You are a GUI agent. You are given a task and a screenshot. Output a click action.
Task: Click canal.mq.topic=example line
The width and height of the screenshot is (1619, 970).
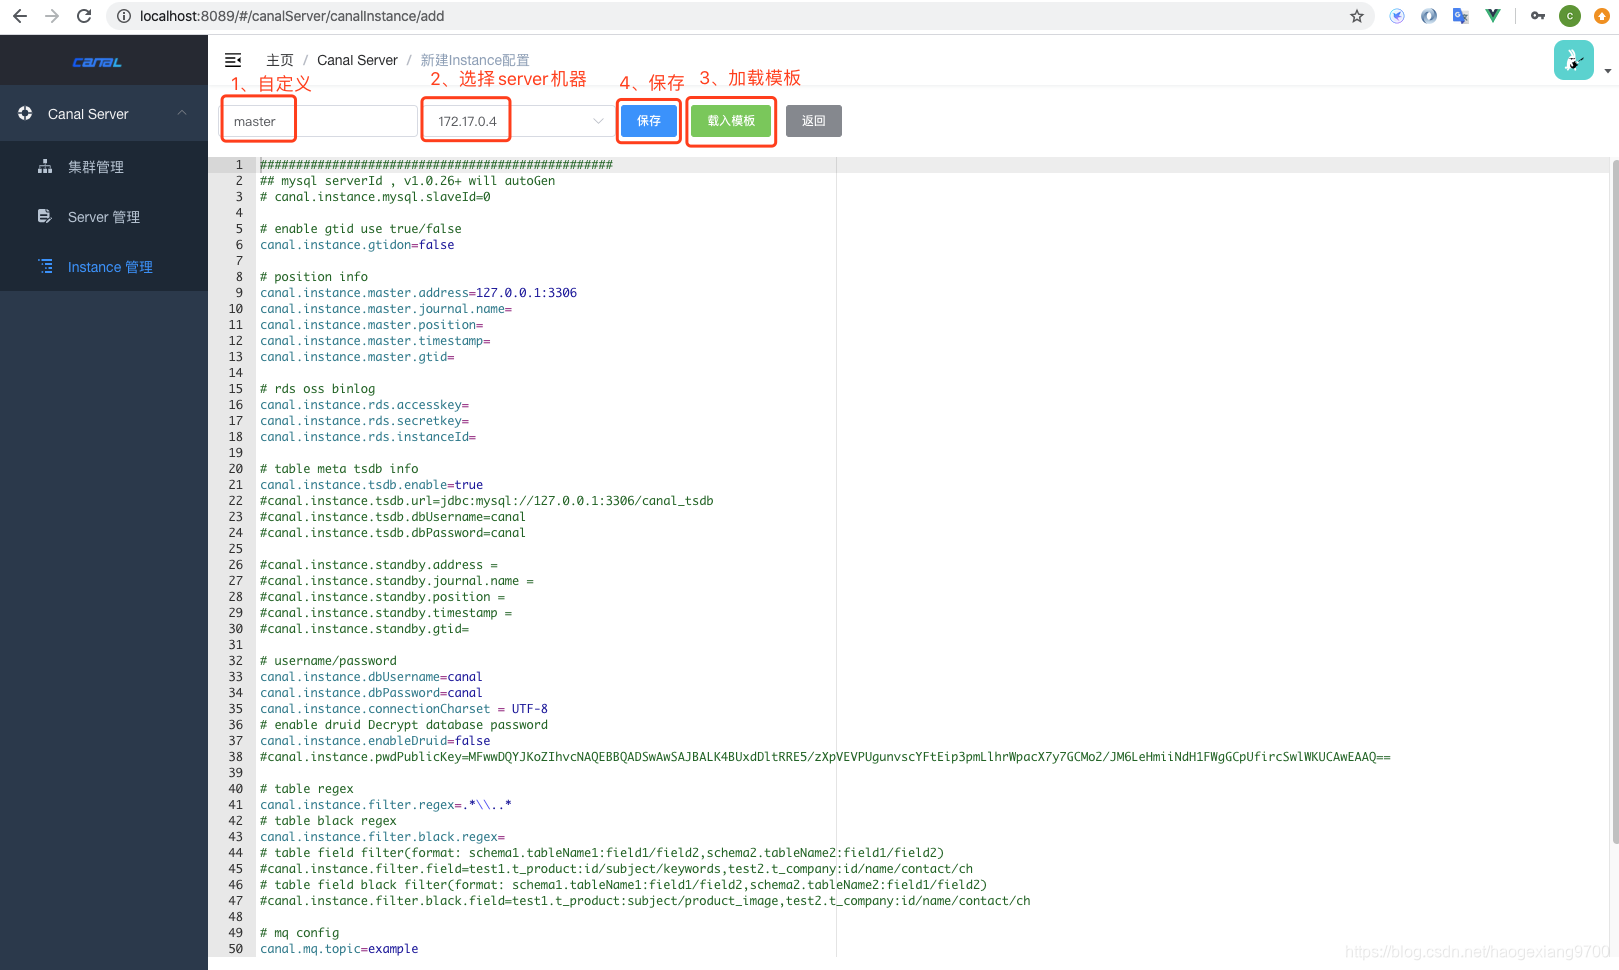339,949
